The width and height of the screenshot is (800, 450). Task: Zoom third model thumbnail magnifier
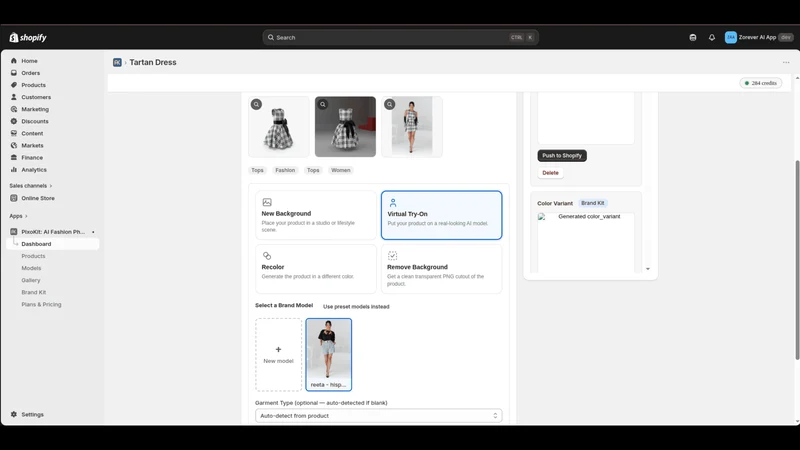click(x=389, y=104)
